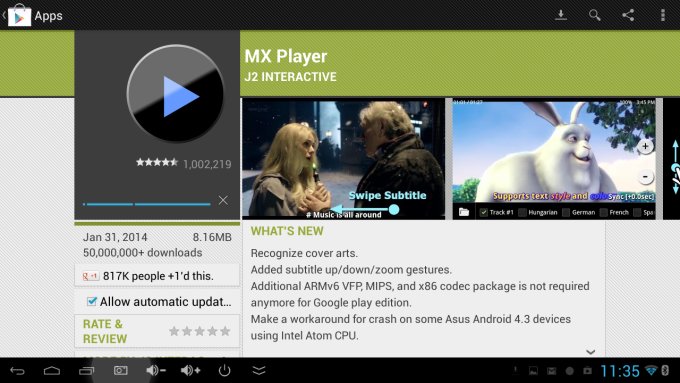Go back via Play Store Apps icon
Viewport: 680px width, 383px height.
pos(19,15)
